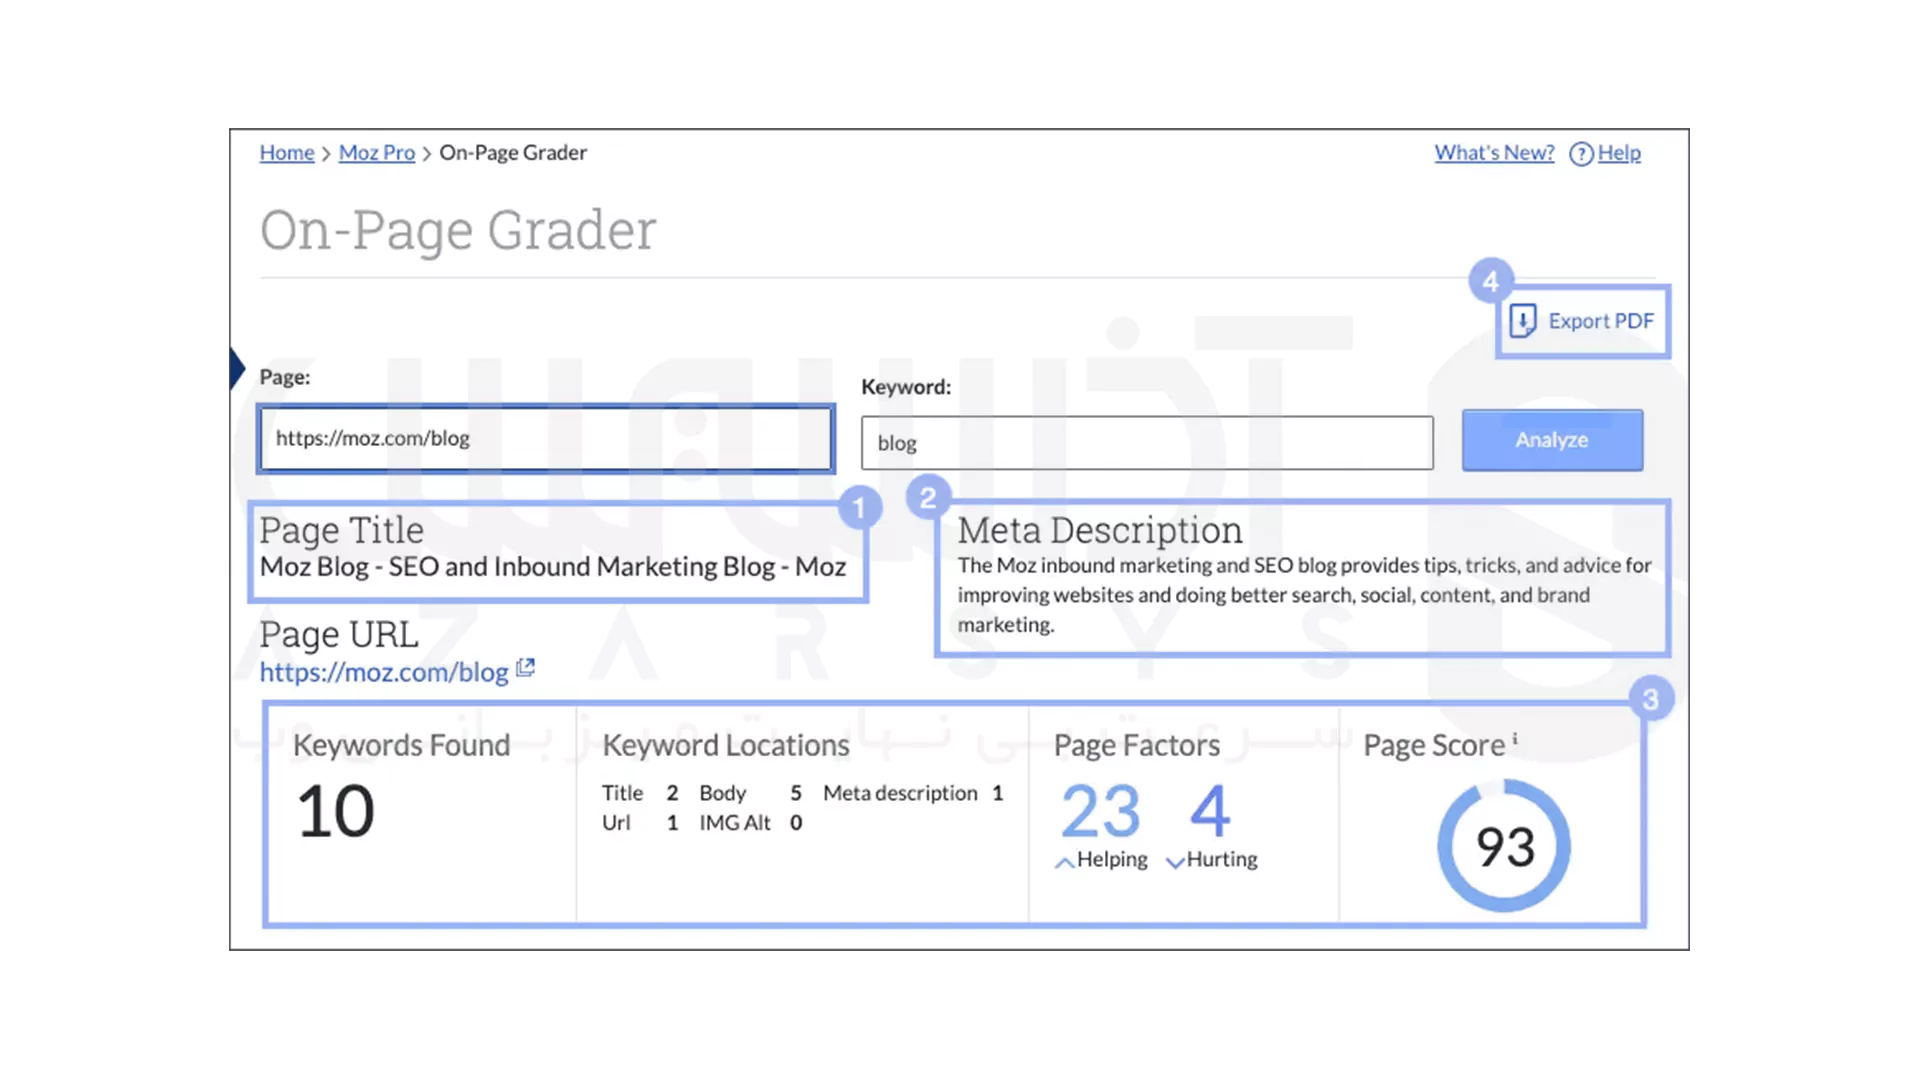Click the Meta description location count
The width and height of the screenshot is (1920, 1080).
tap(997, 793)
